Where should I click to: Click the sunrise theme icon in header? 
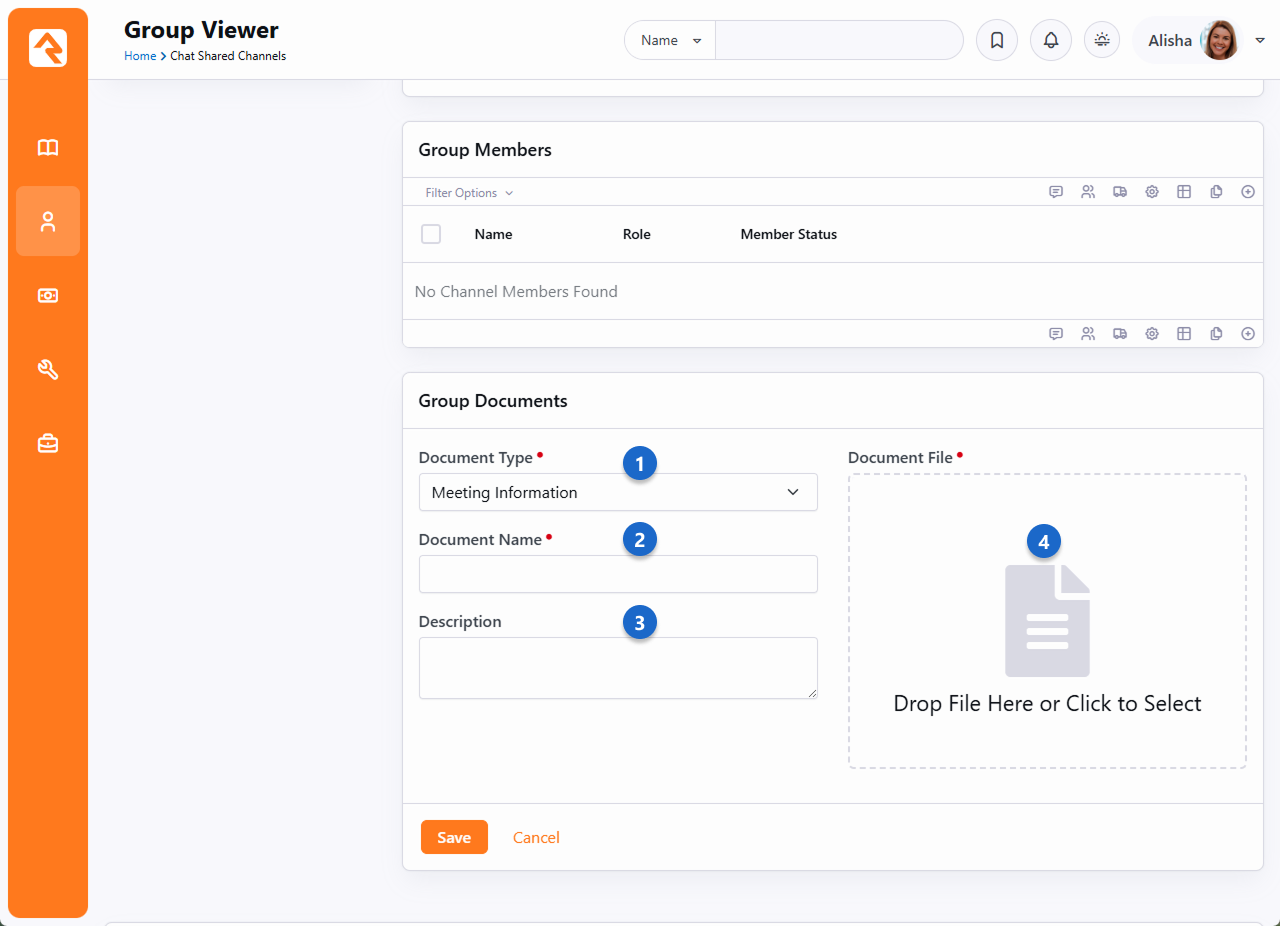[x=1102, y=41]
